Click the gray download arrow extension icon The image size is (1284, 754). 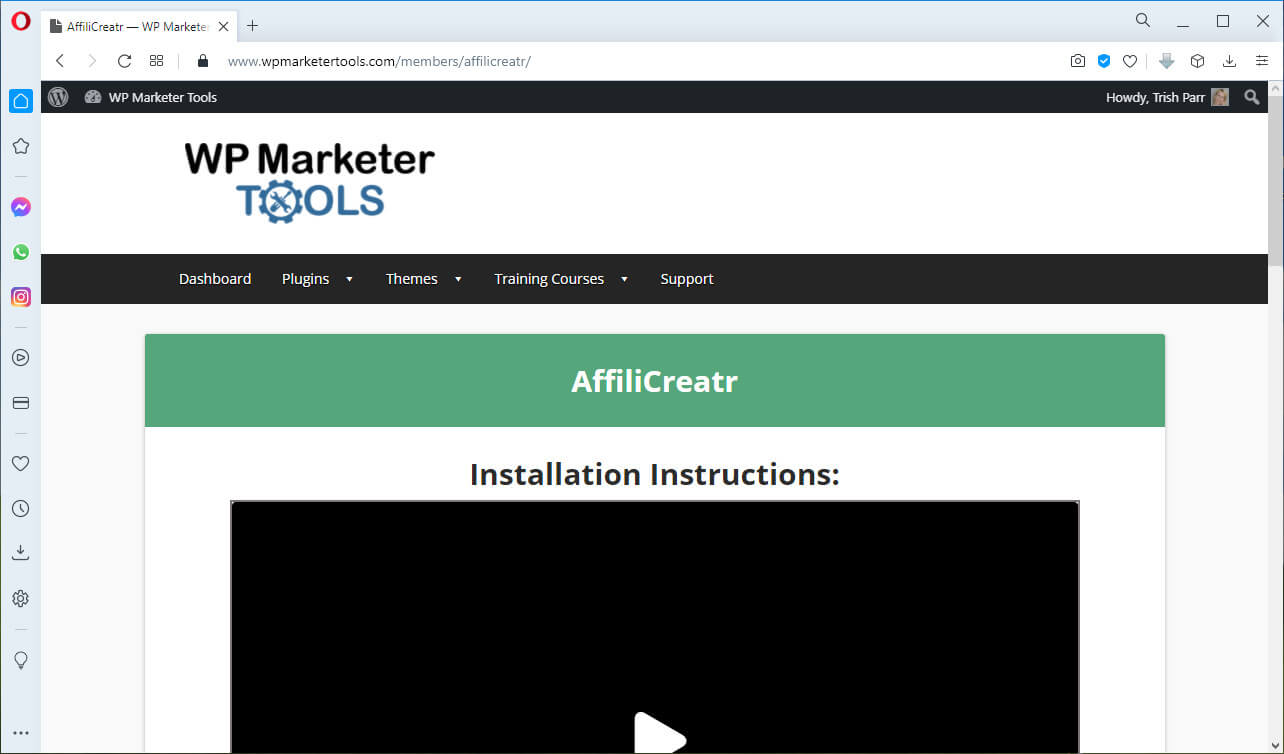click(x=1166, y=61)
